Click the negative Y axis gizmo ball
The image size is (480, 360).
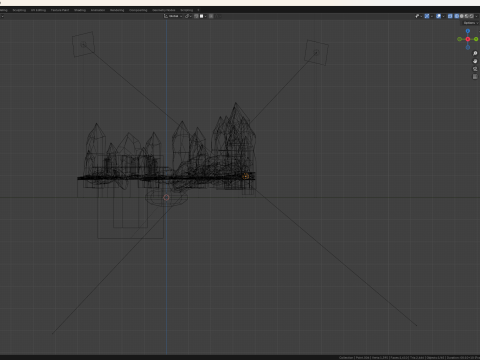click(459, 39)
